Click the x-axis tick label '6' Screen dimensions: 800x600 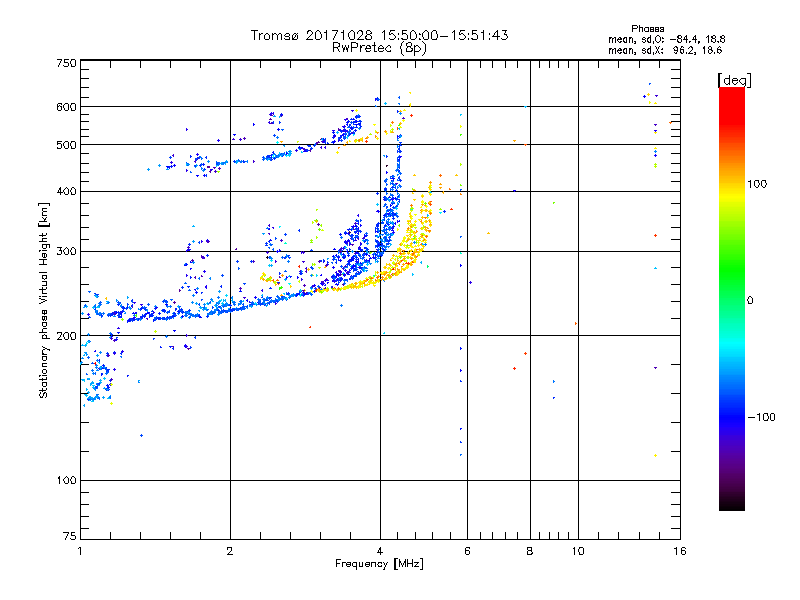(x=467, y=551)
